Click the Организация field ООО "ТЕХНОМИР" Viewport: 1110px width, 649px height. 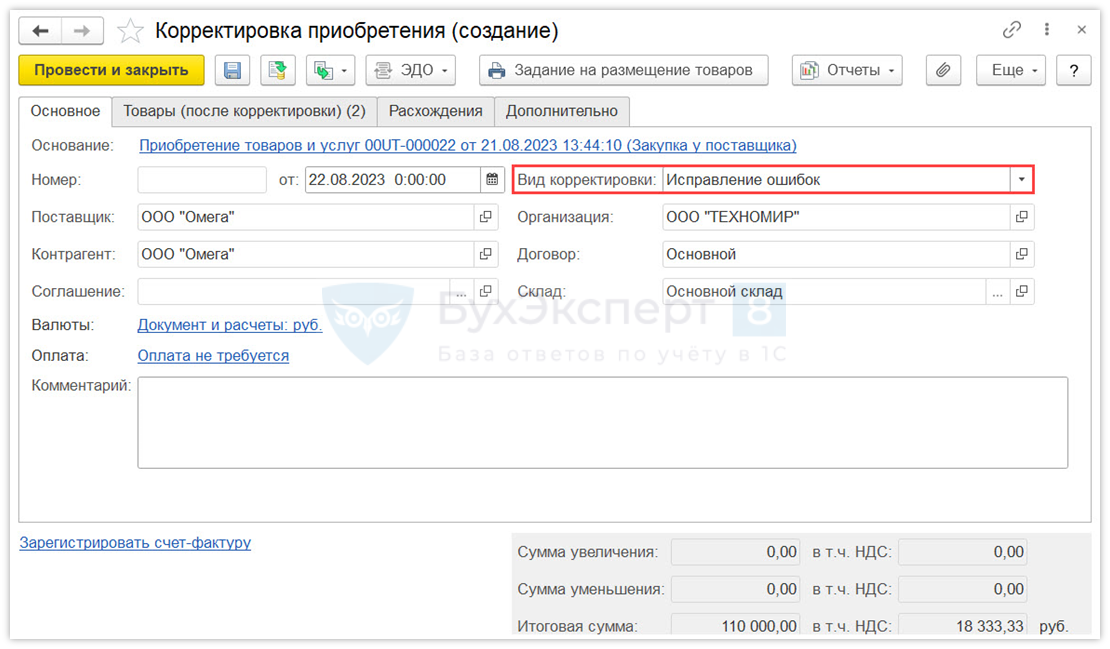[836, 217]
